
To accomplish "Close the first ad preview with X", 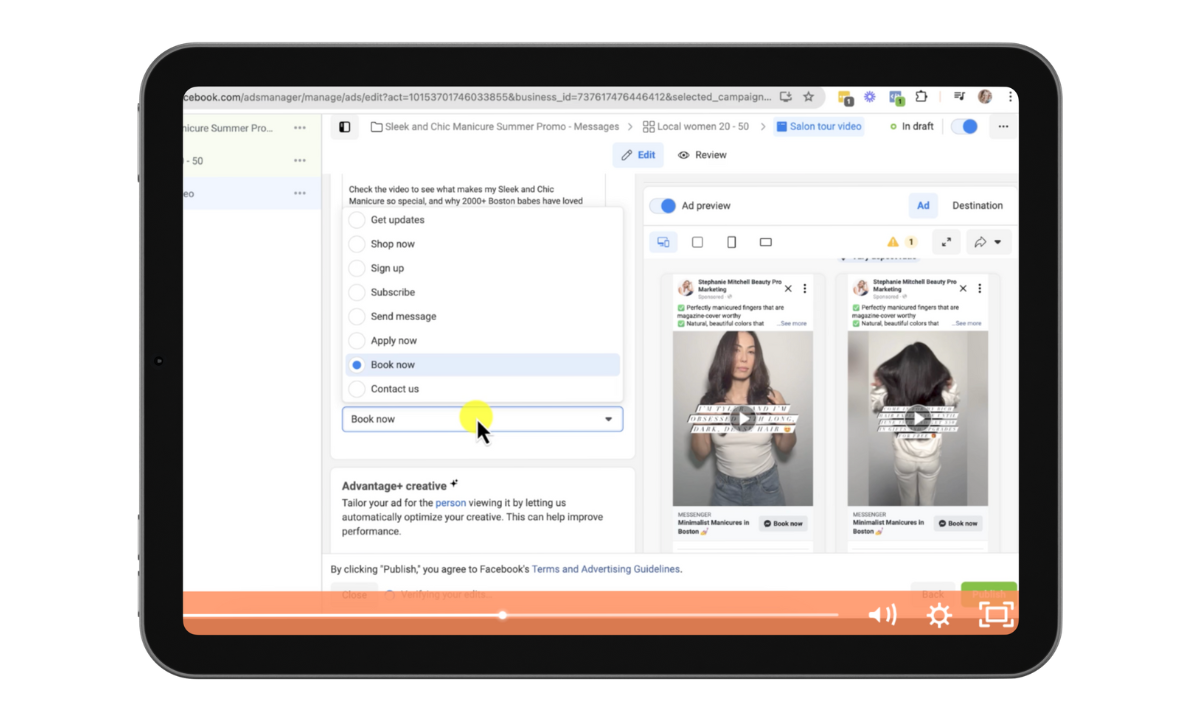I will (x=788, y=289).
